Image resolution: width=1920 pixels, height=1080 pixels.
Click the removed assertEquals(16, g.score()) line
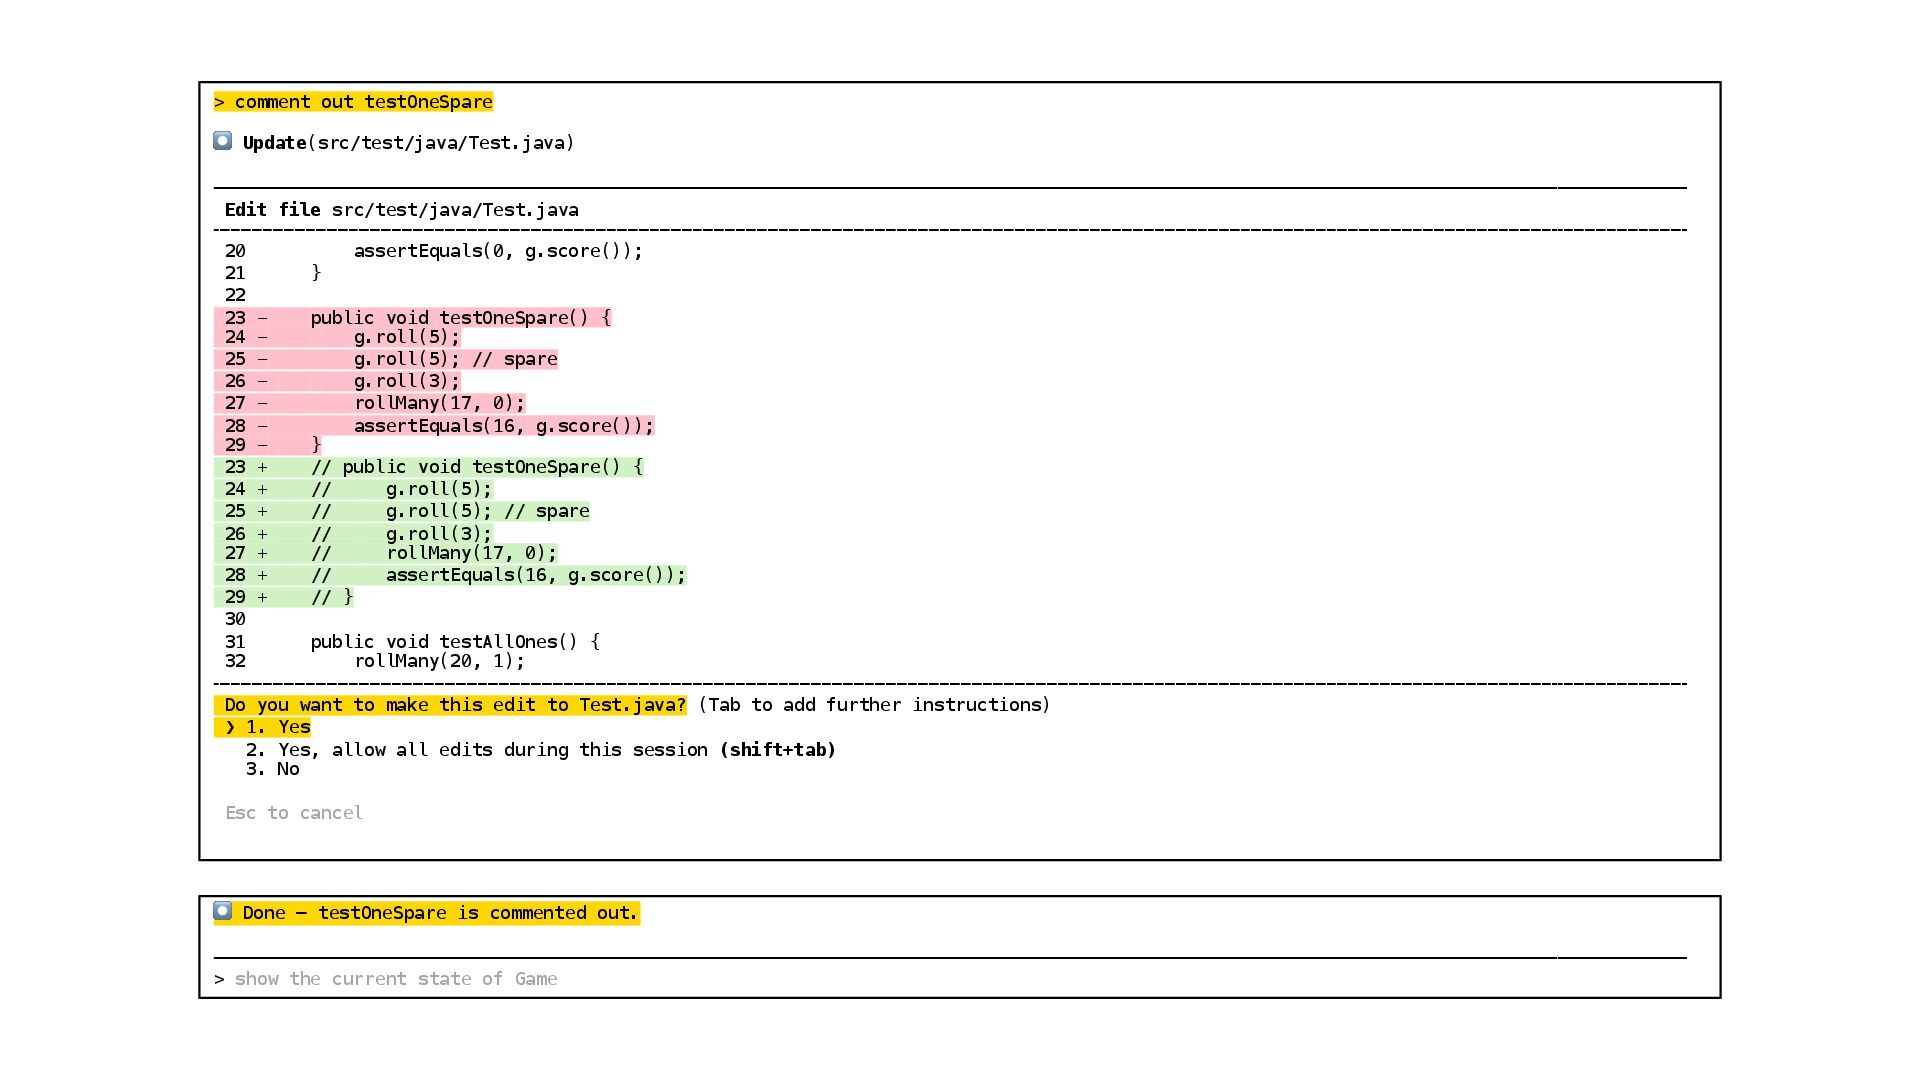pyautogui.click(x=503, y=426)
